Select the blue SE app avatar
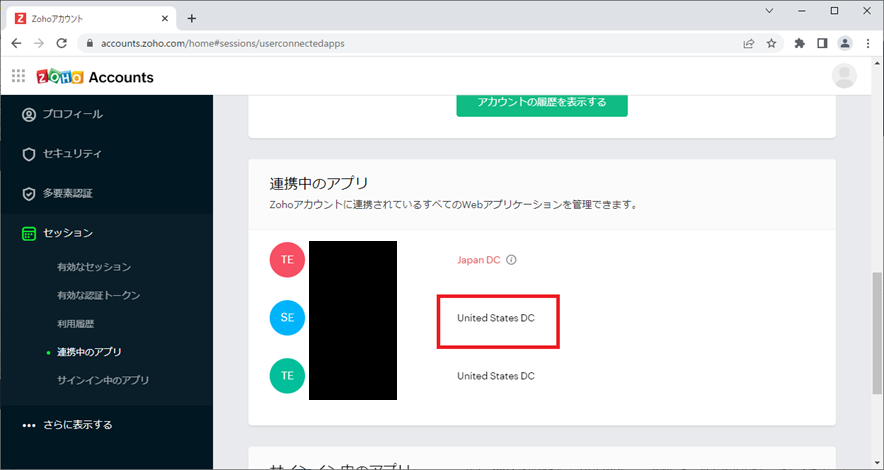884x470 pixels. (287, 318)
